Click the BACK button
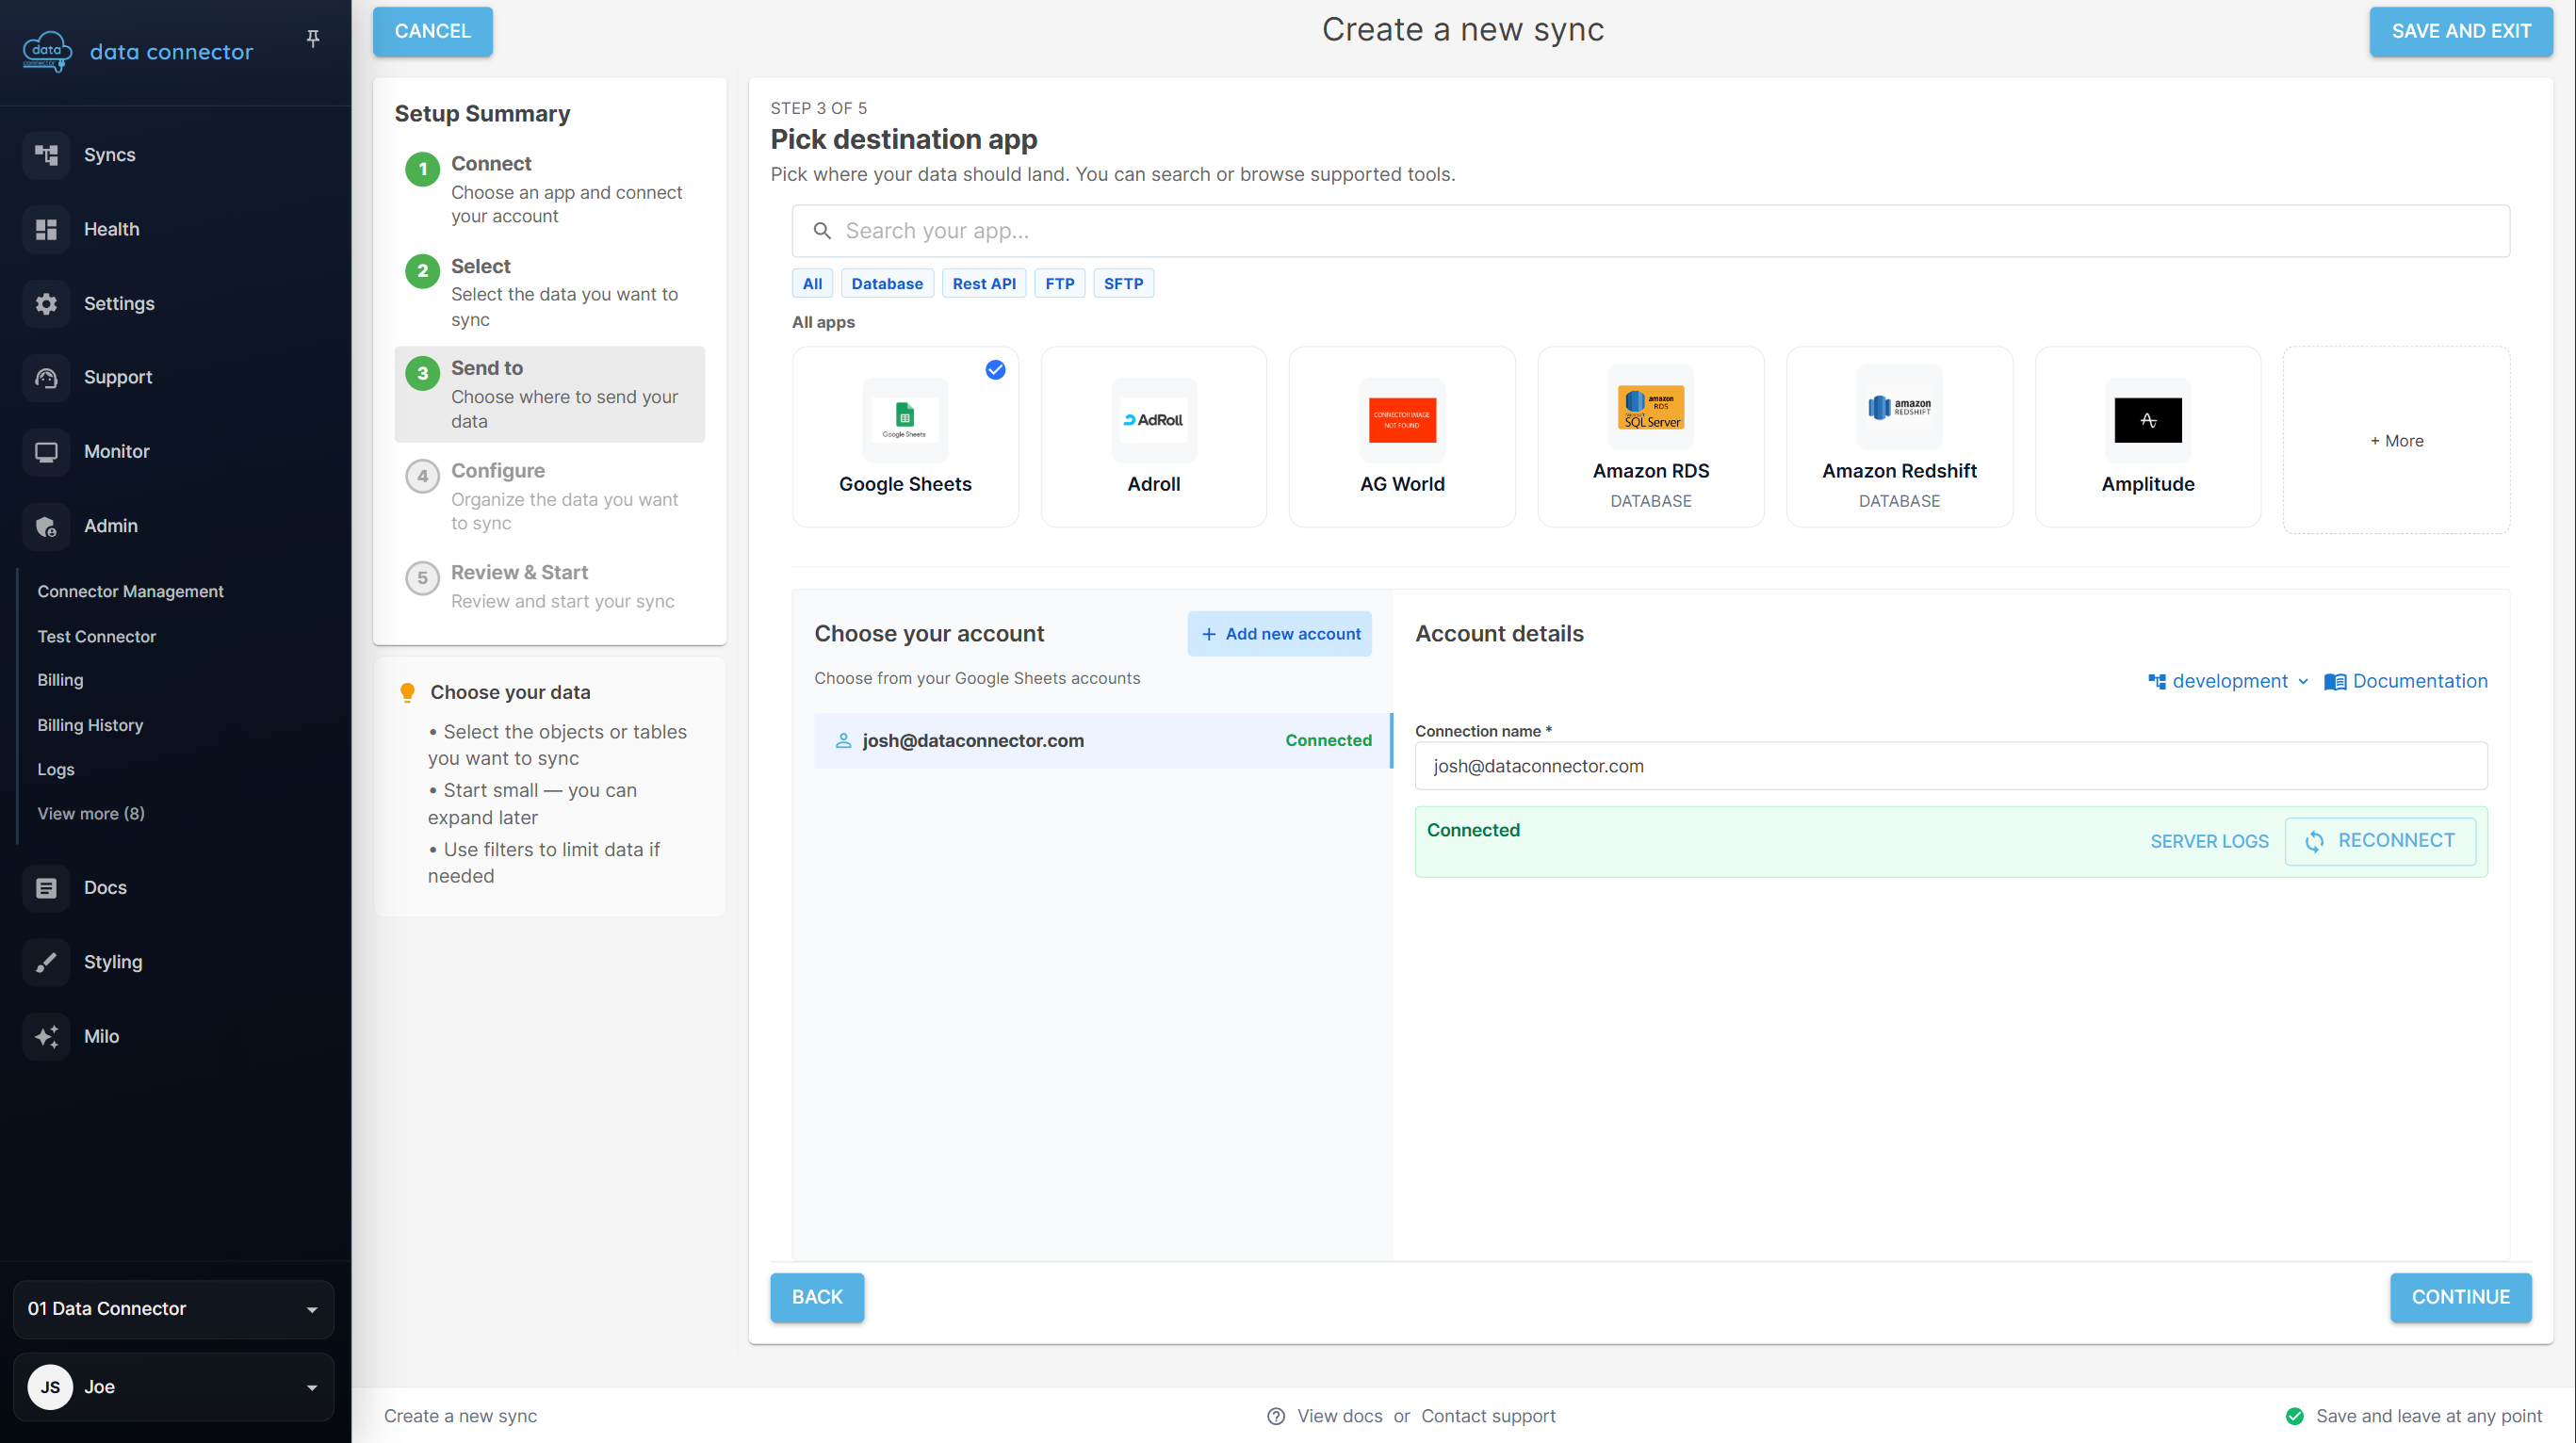Viewport: 2576px width, 1443px height. (x=817, y=1297)
